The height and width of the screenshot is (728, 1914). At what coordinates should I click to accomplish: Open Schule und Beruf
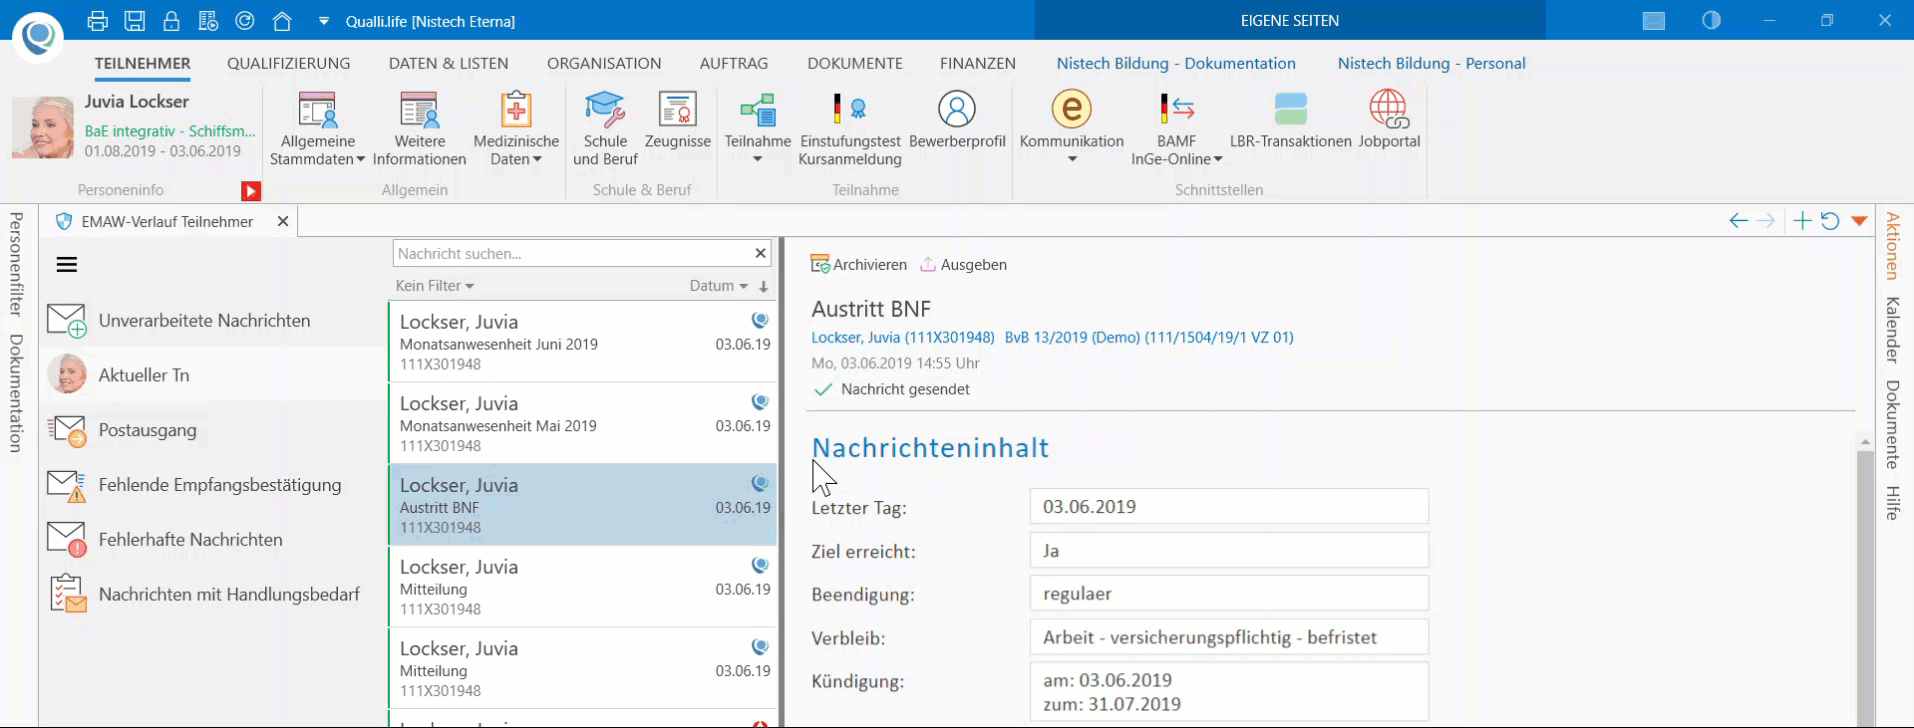coord(605,128)
